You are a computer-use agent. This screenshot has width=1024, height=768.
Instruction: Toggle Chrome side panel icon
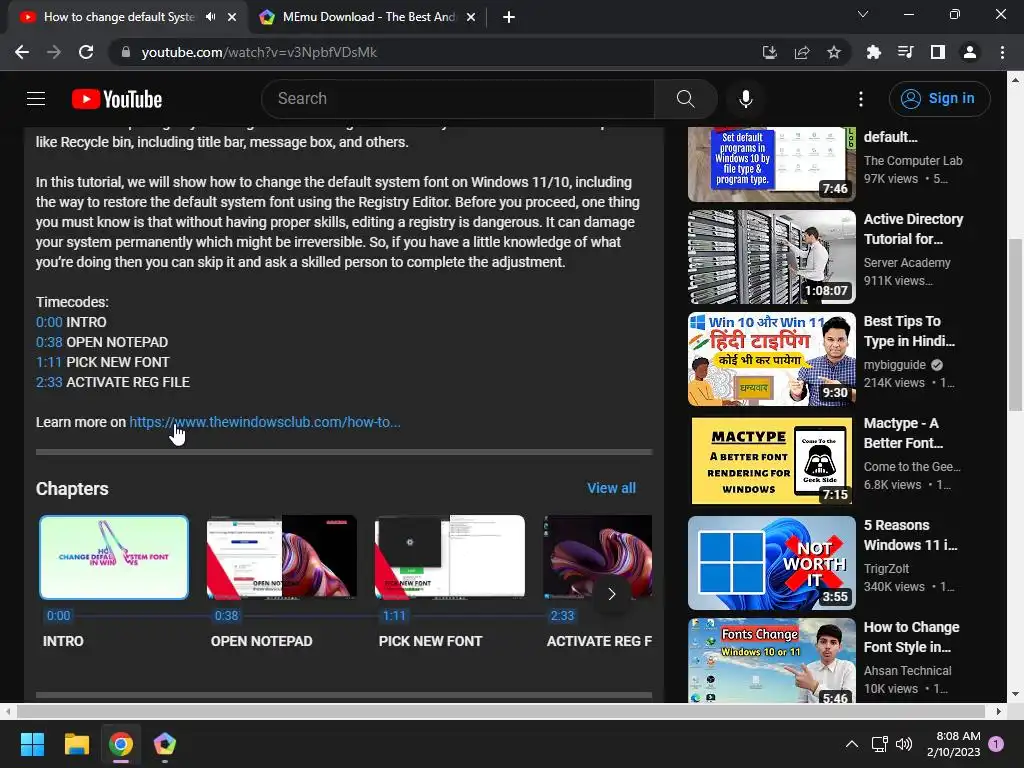938,52
